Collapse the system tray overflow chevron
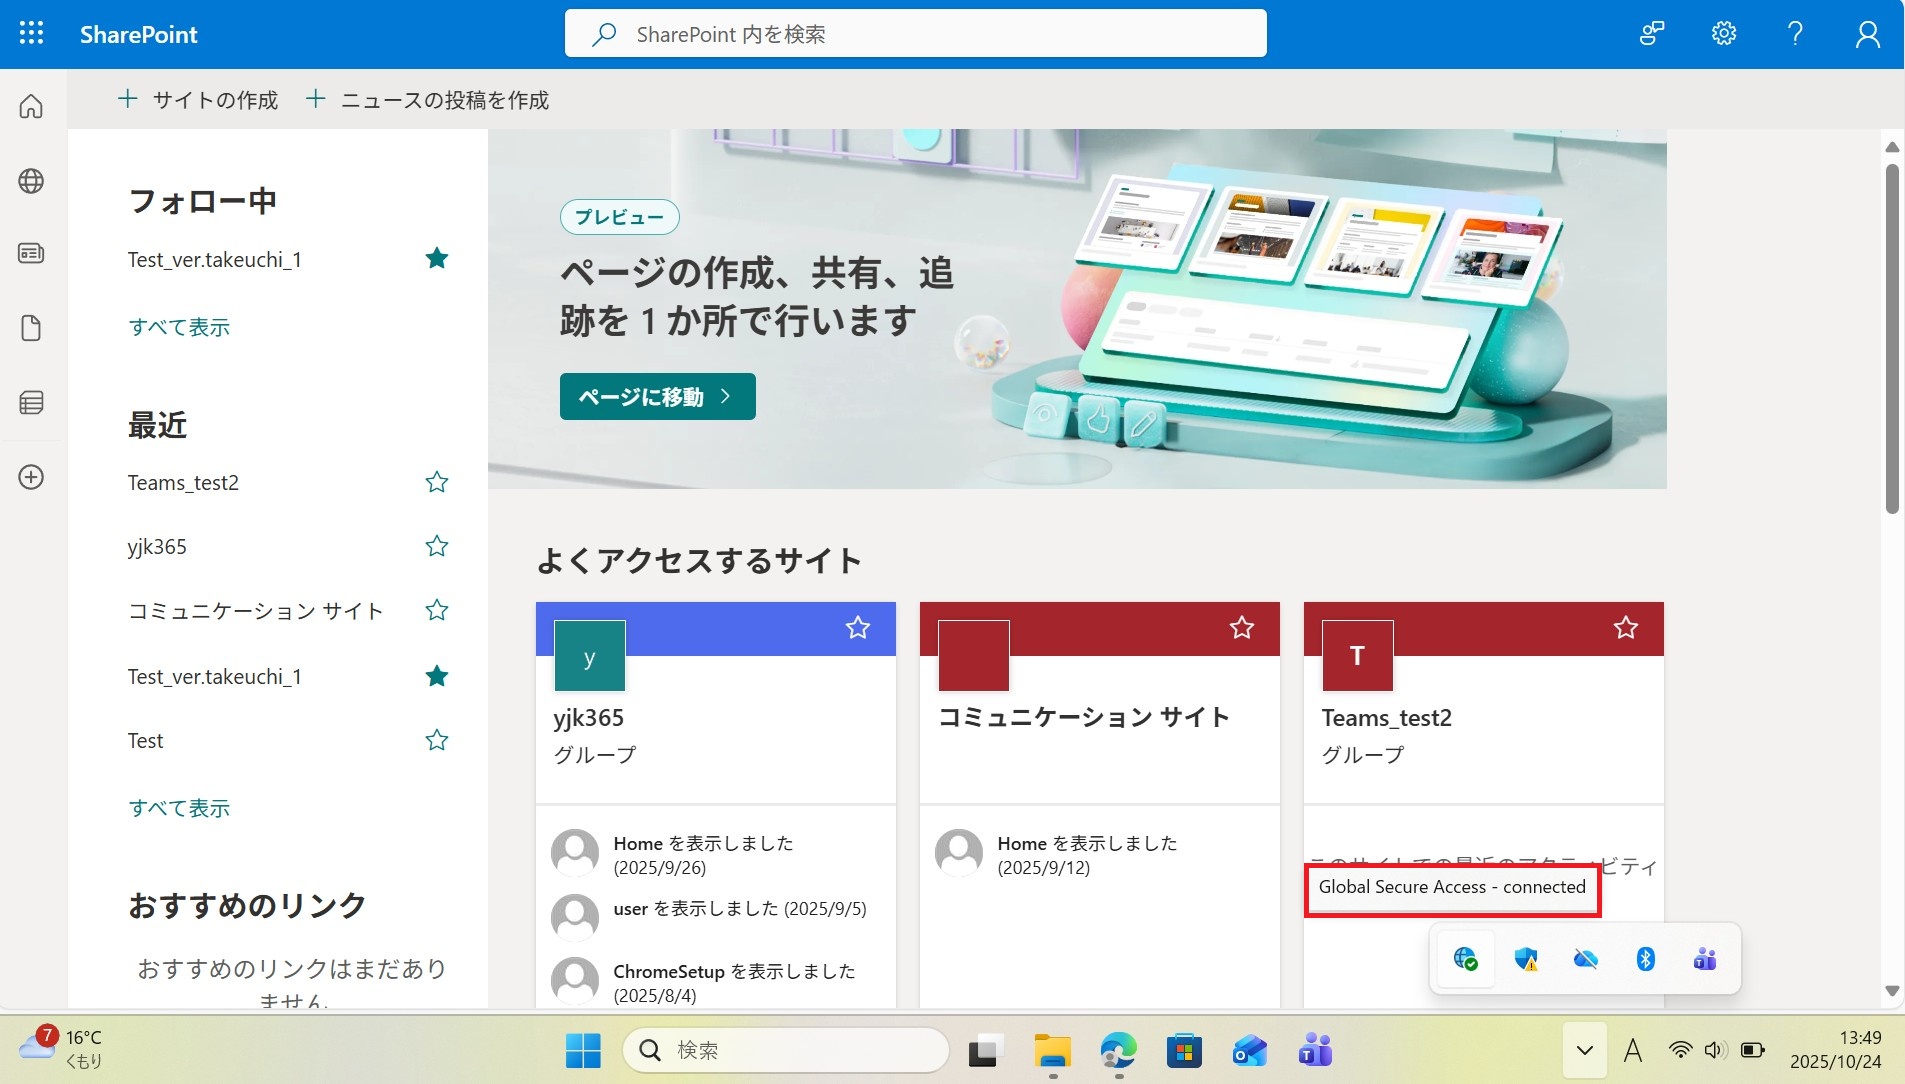This screenshot has height=1084, width=1905. pyautogui.click(x=1584, y=1050)
